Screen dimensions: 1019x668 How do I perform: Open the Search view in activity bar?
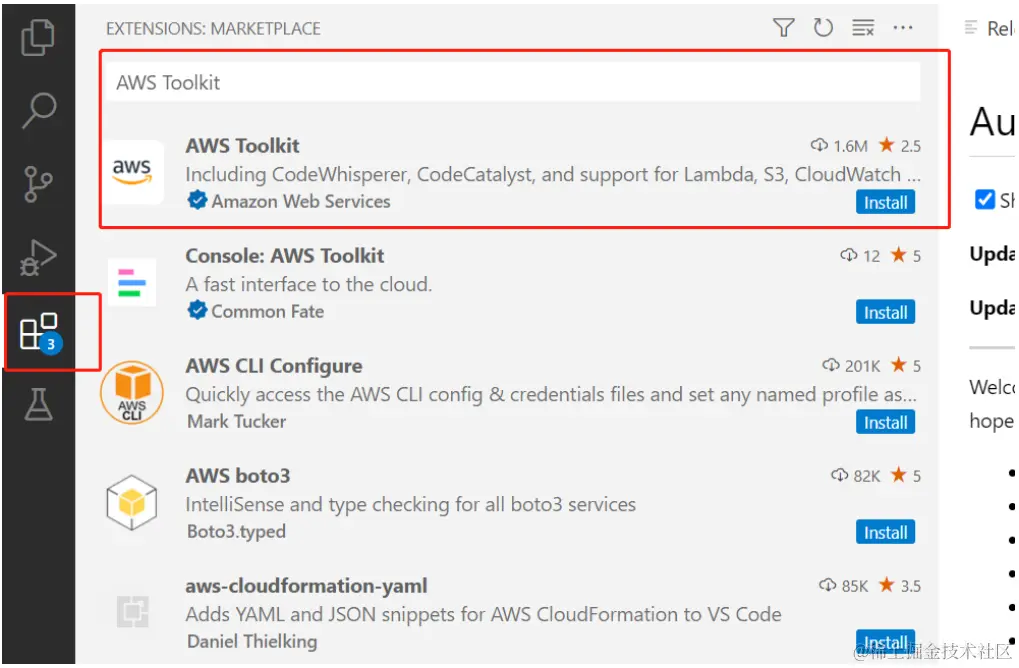(x=38, y=110)
